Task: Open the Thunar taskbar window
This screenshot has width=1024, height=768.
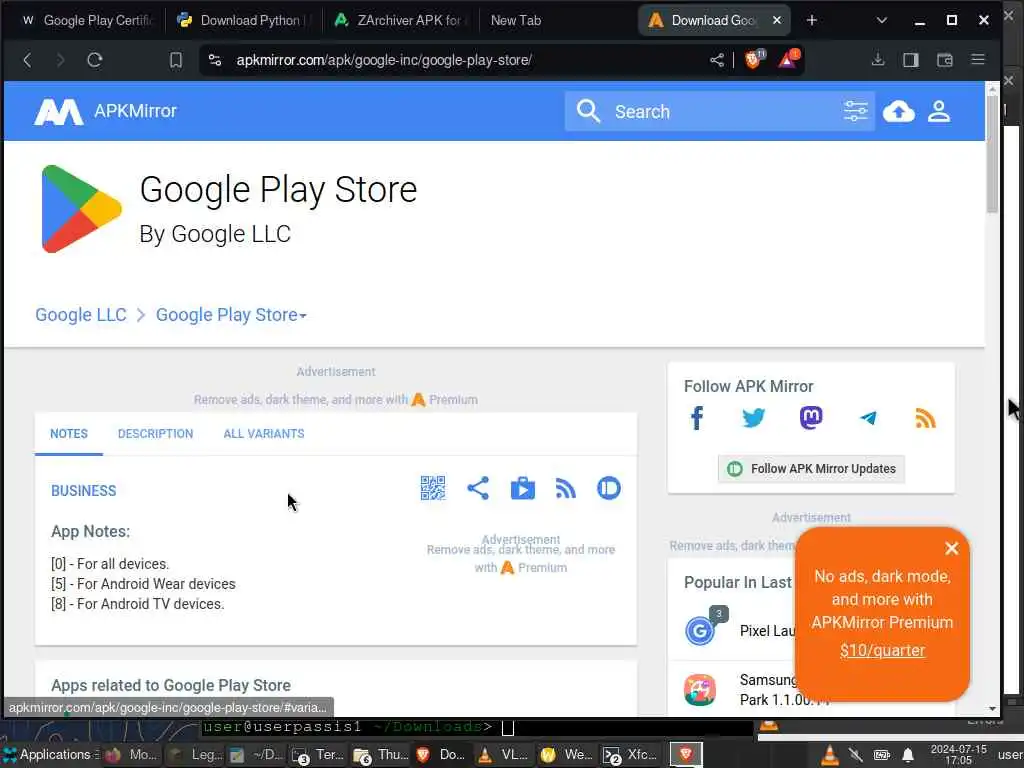Action: point(382,755)
